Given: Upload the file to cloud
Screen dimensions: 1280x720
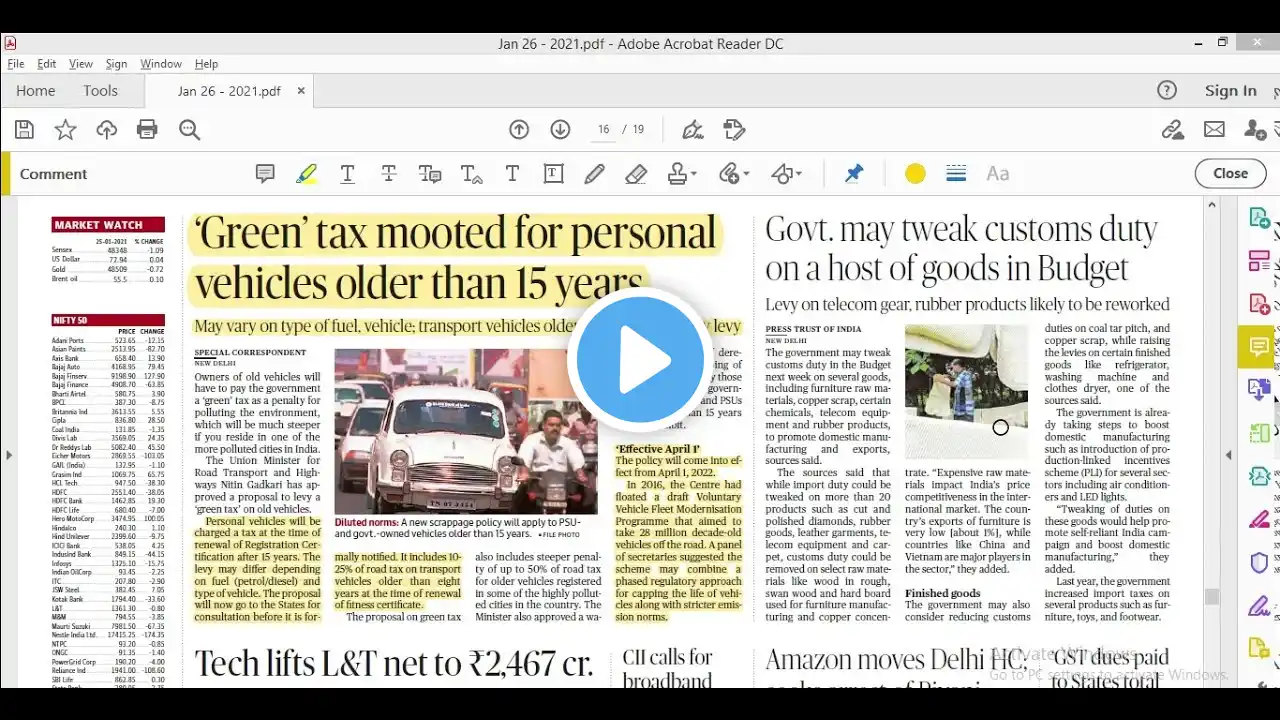Looking at the screenshot, I should pyautogui.click(x=107, y=129).
